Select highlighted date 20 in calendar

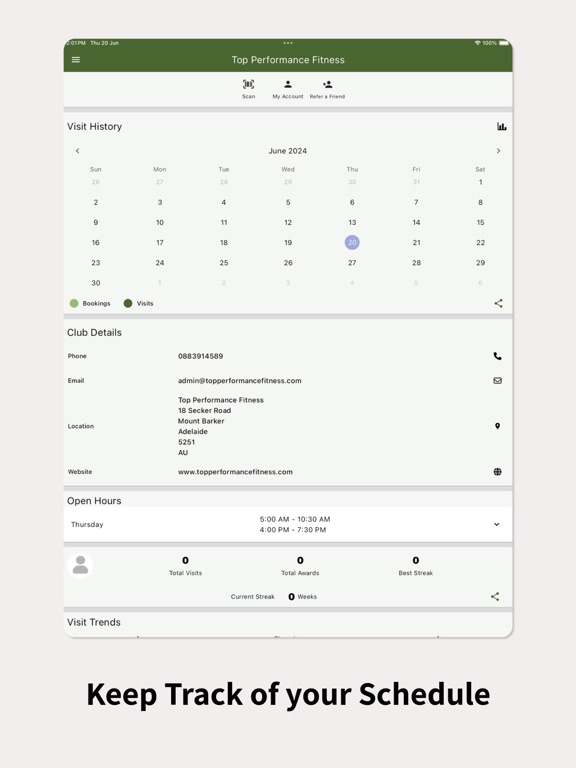(352, 242)
